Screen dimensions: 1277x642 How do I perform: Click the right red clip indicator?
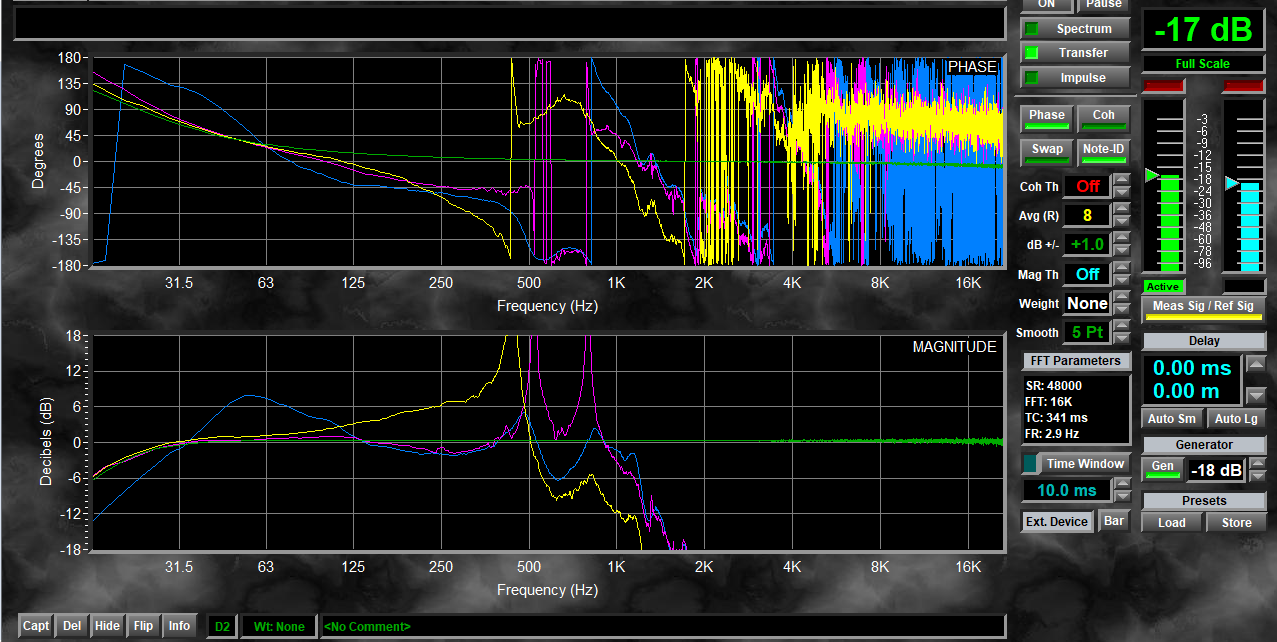1243,86
